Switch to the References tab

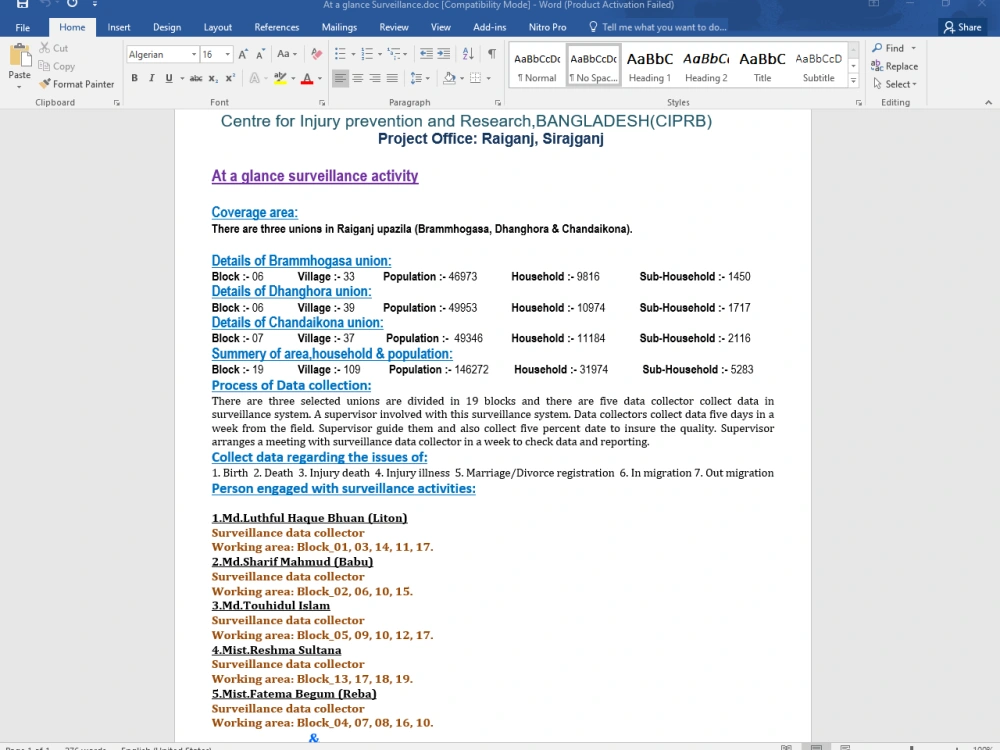[x=277, y=27]
